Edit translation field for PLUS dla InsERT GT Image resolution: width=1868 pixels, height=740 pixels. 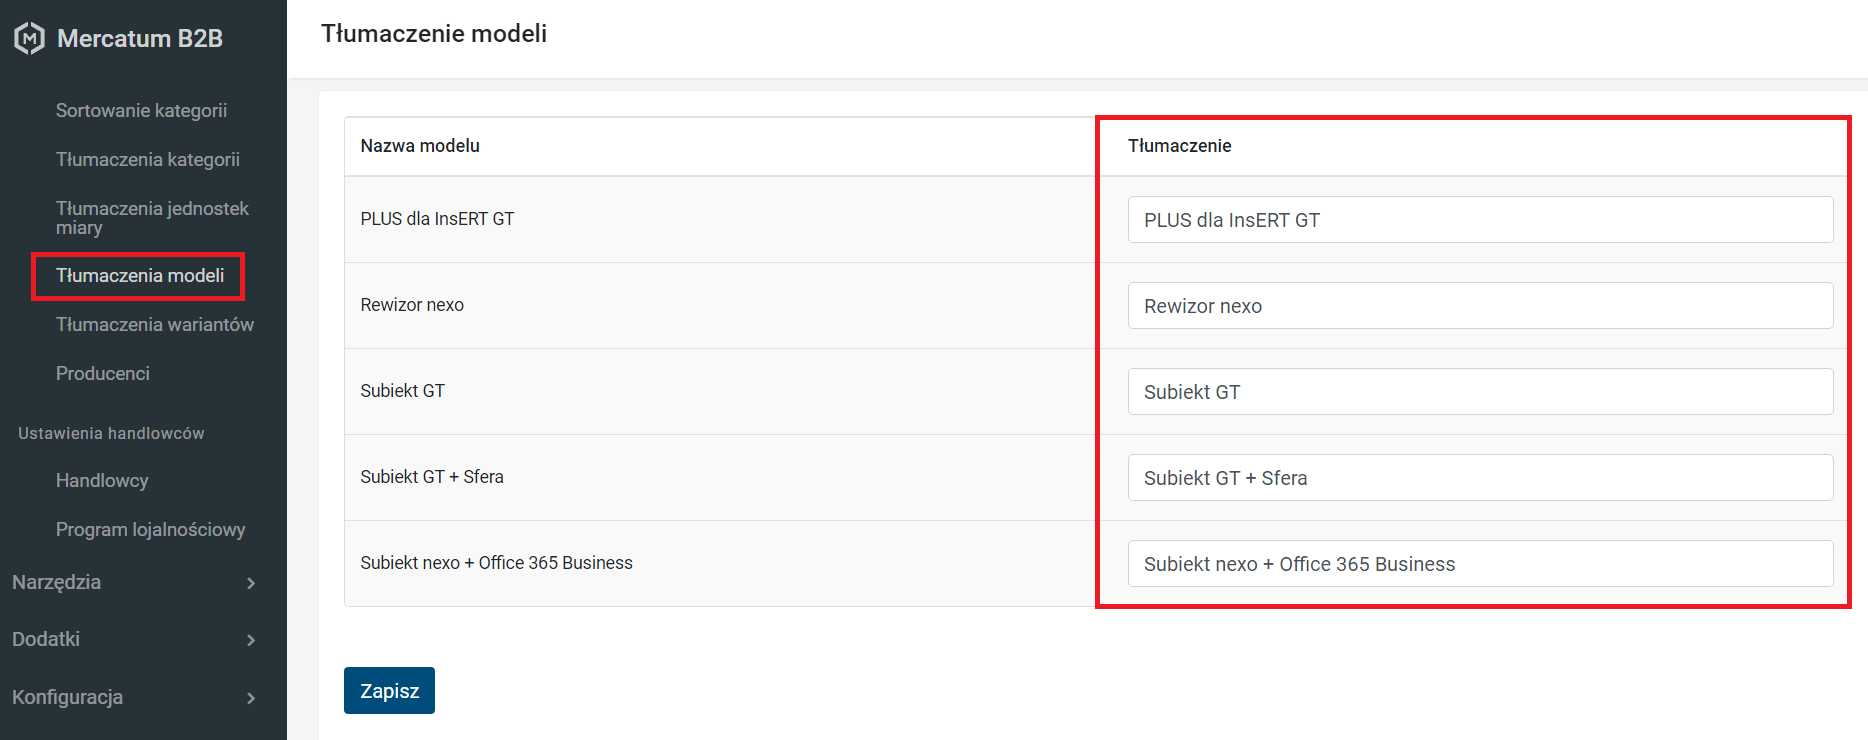pyautogui.click(x=1480, y=219)
